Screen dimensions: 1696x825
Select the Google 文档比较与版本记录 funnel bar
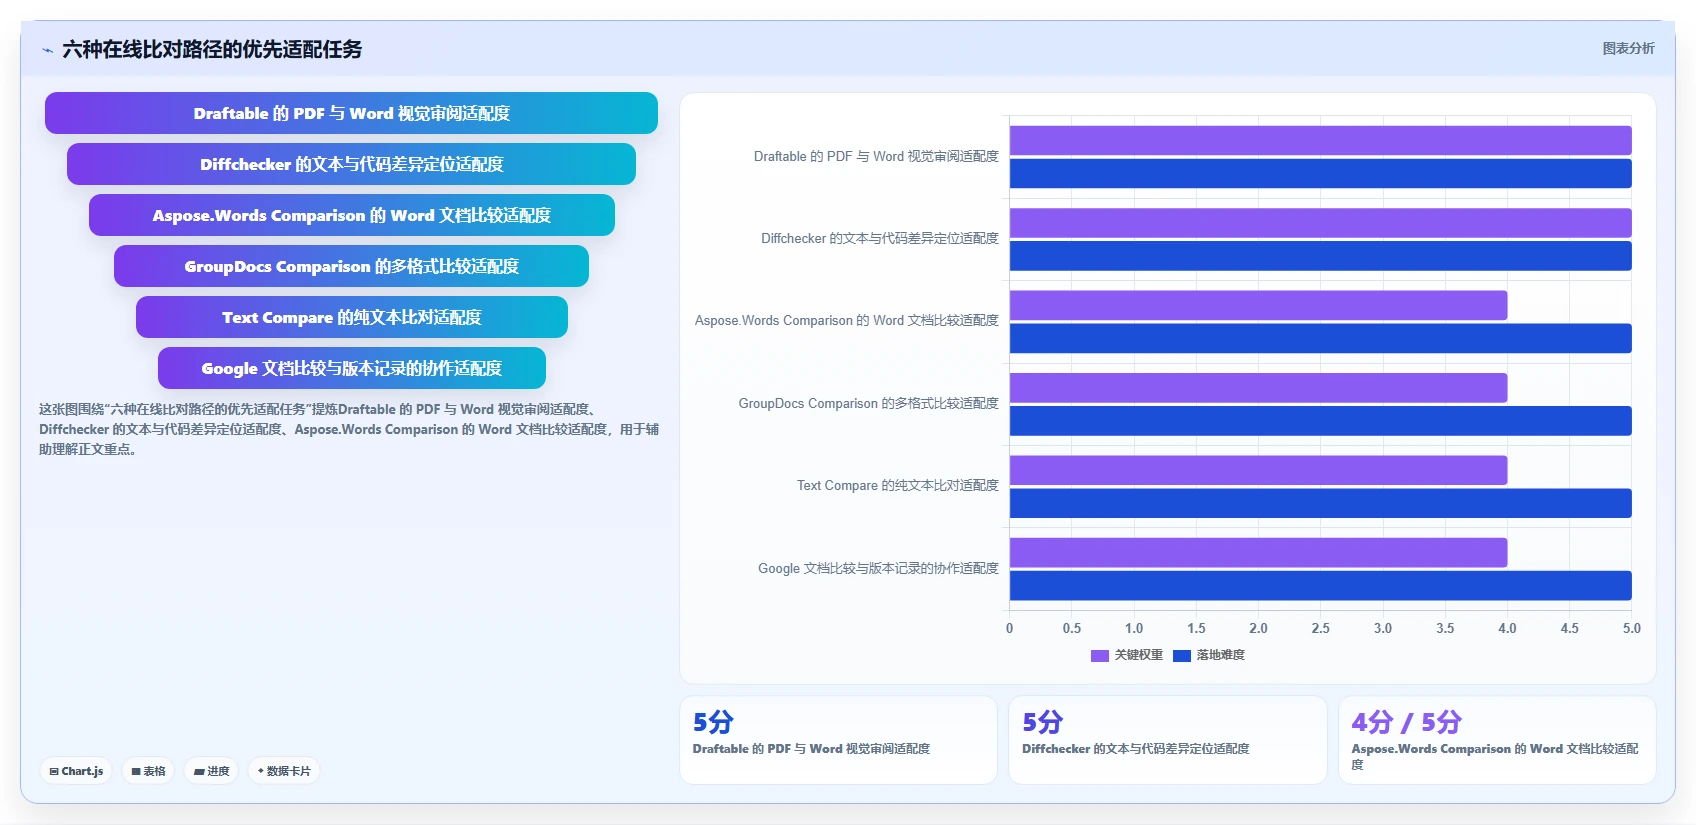tap(351, 368)
